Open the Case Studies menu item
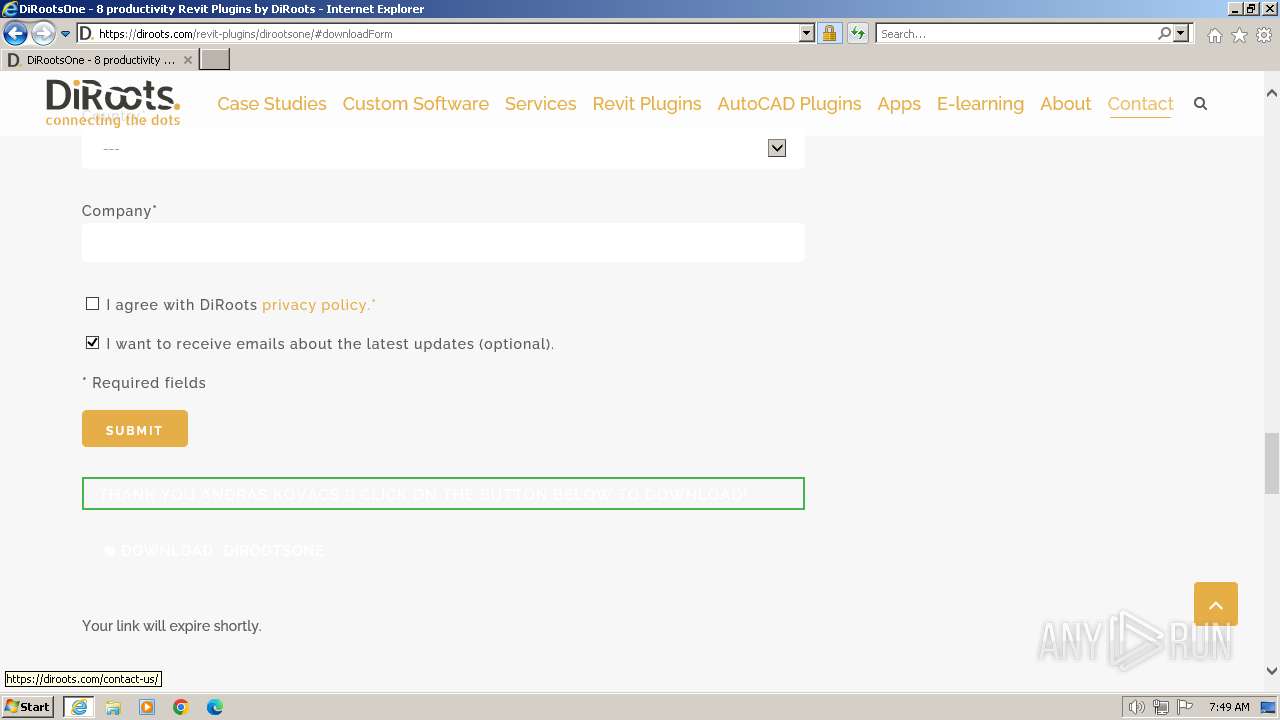The height and width of the screenshot is (720, 1280). pyautogui.click(x=272, y=104)
